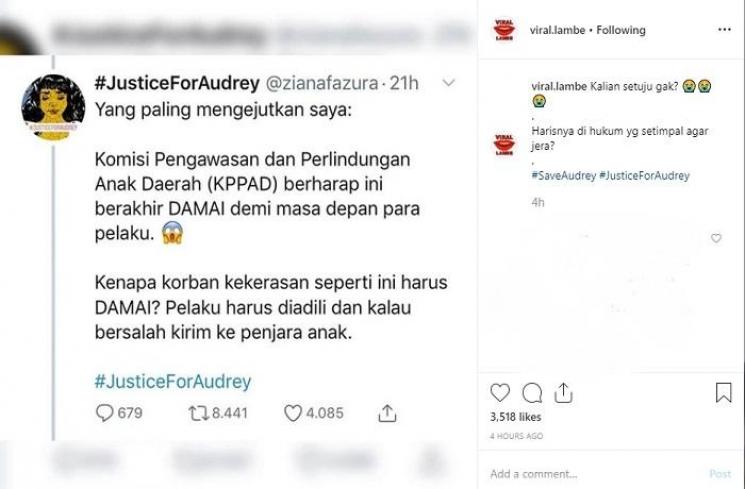745x489 pixels.
Task: Click tweet heart icon with 4.085
Action: click(314, 413)
